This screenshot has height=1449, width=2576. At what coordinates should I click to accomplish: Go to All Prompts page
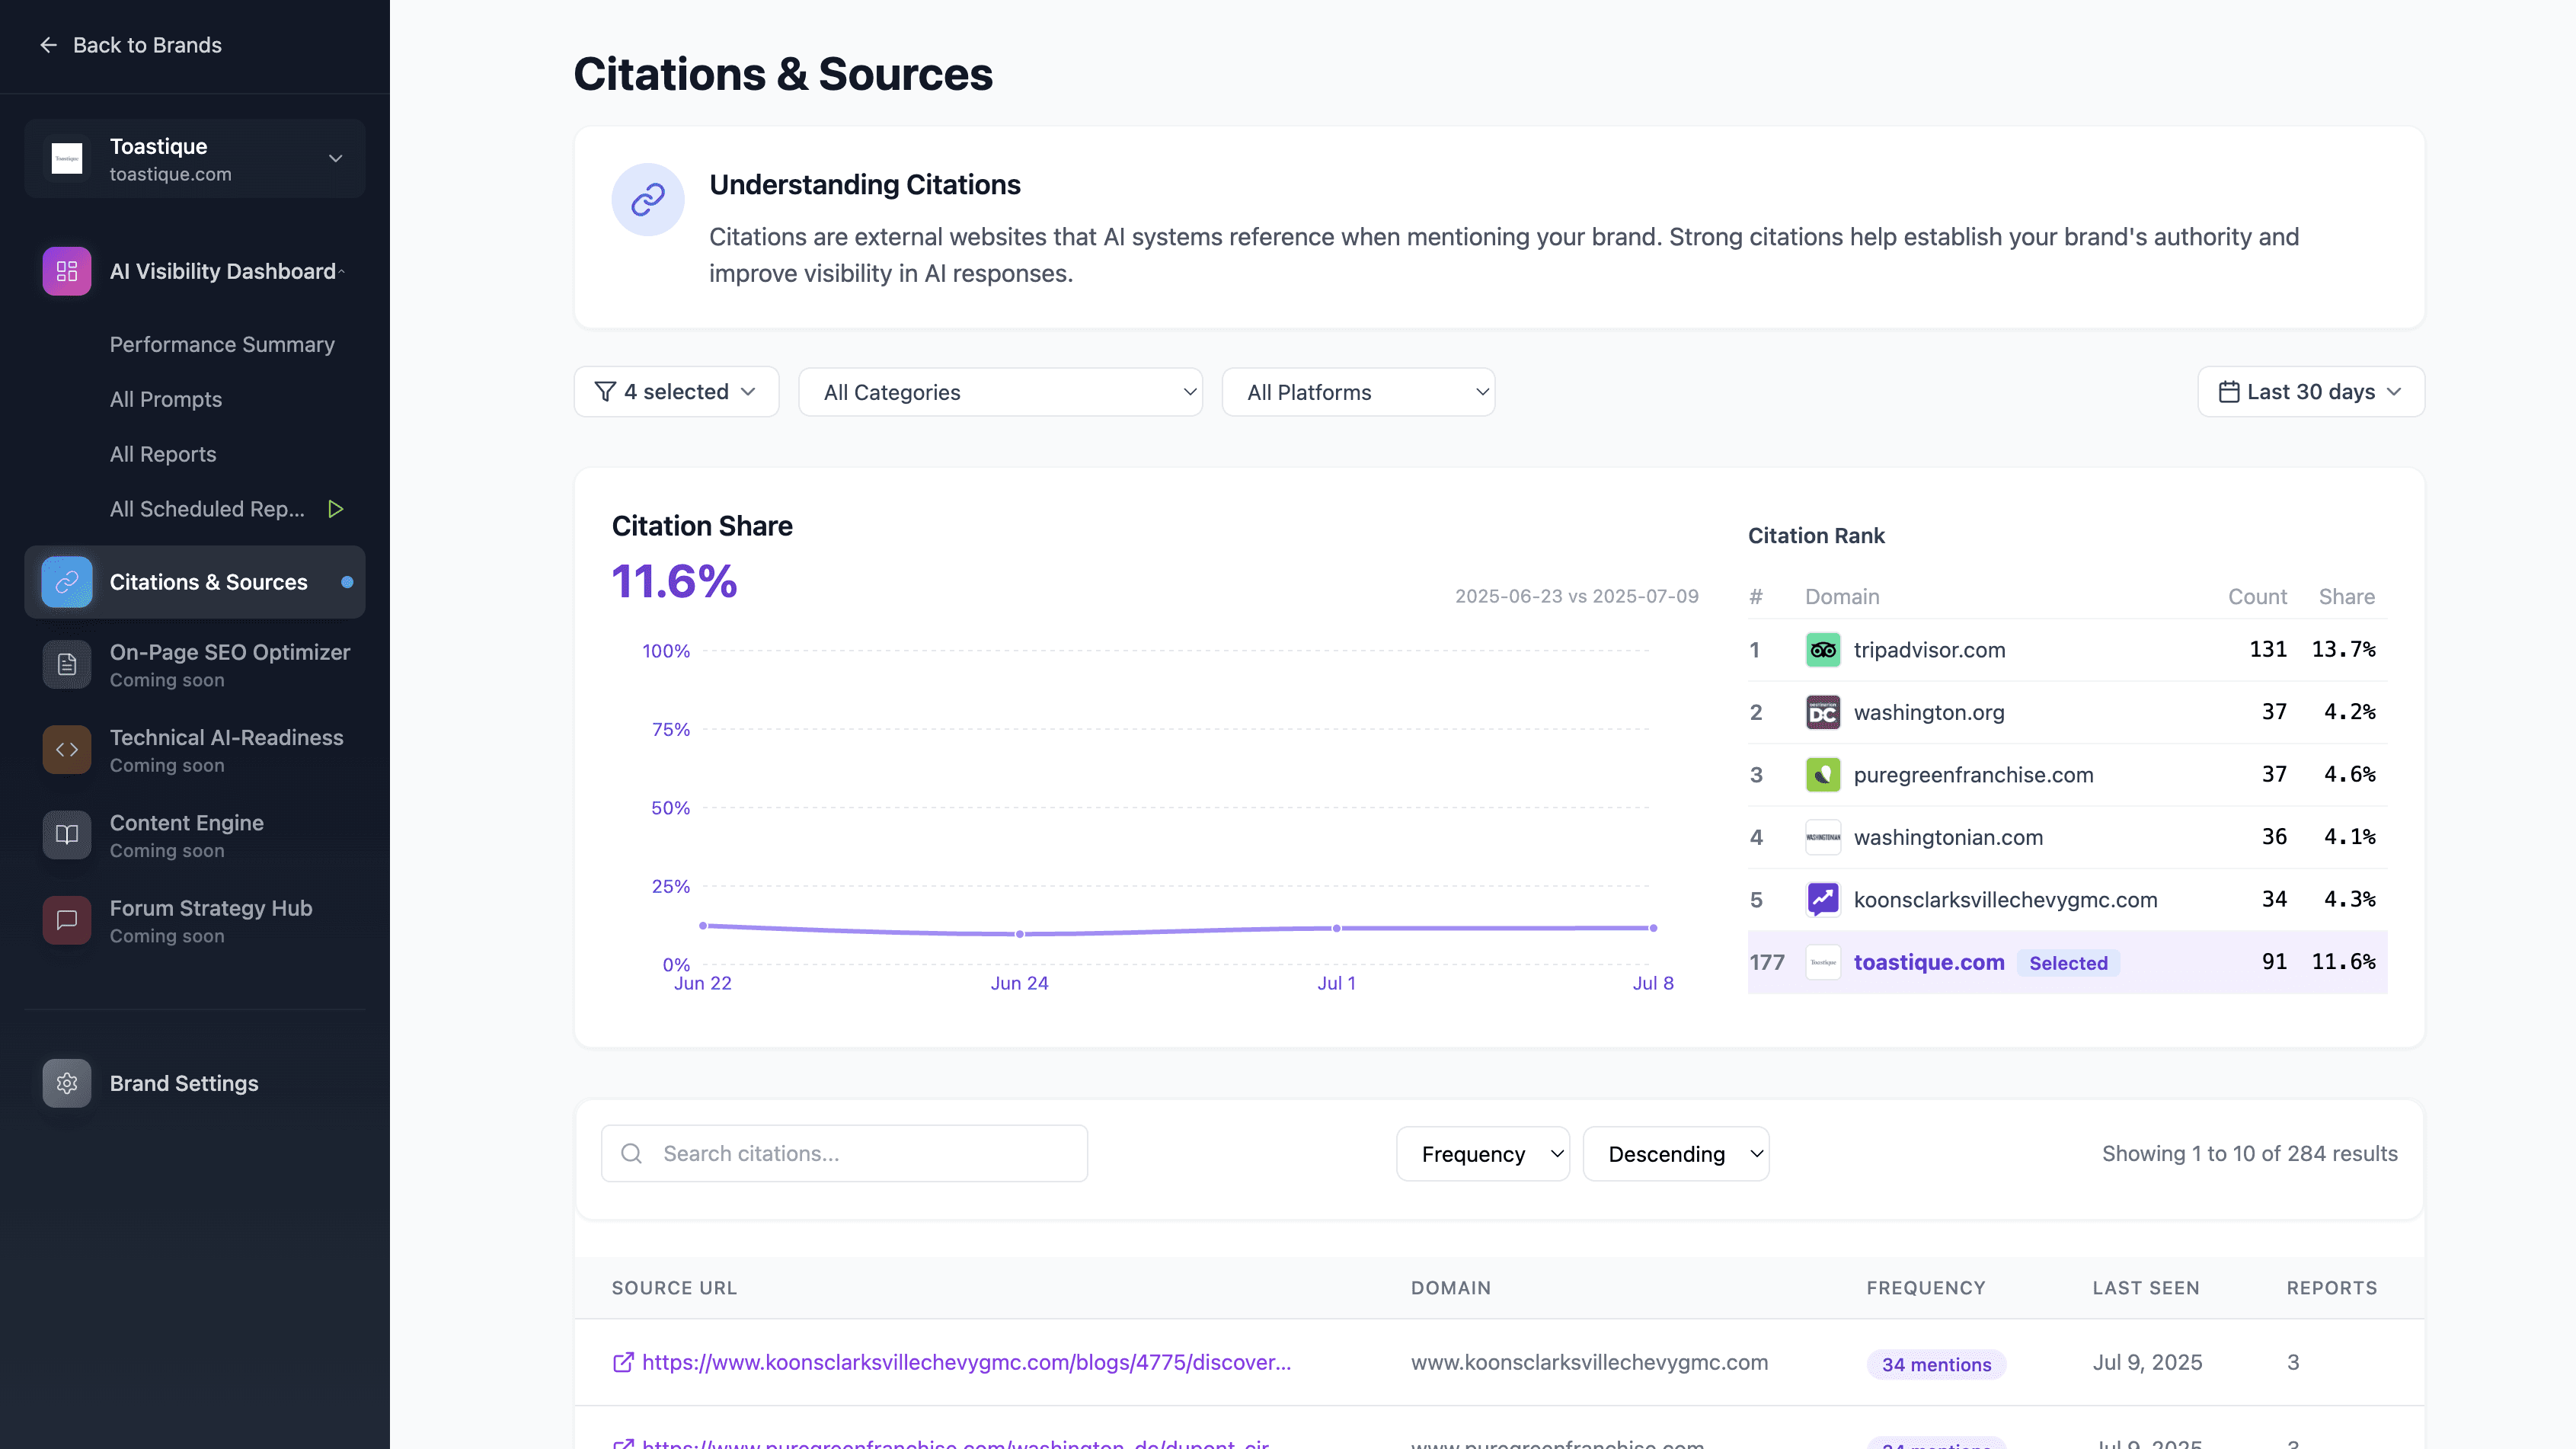166,399
